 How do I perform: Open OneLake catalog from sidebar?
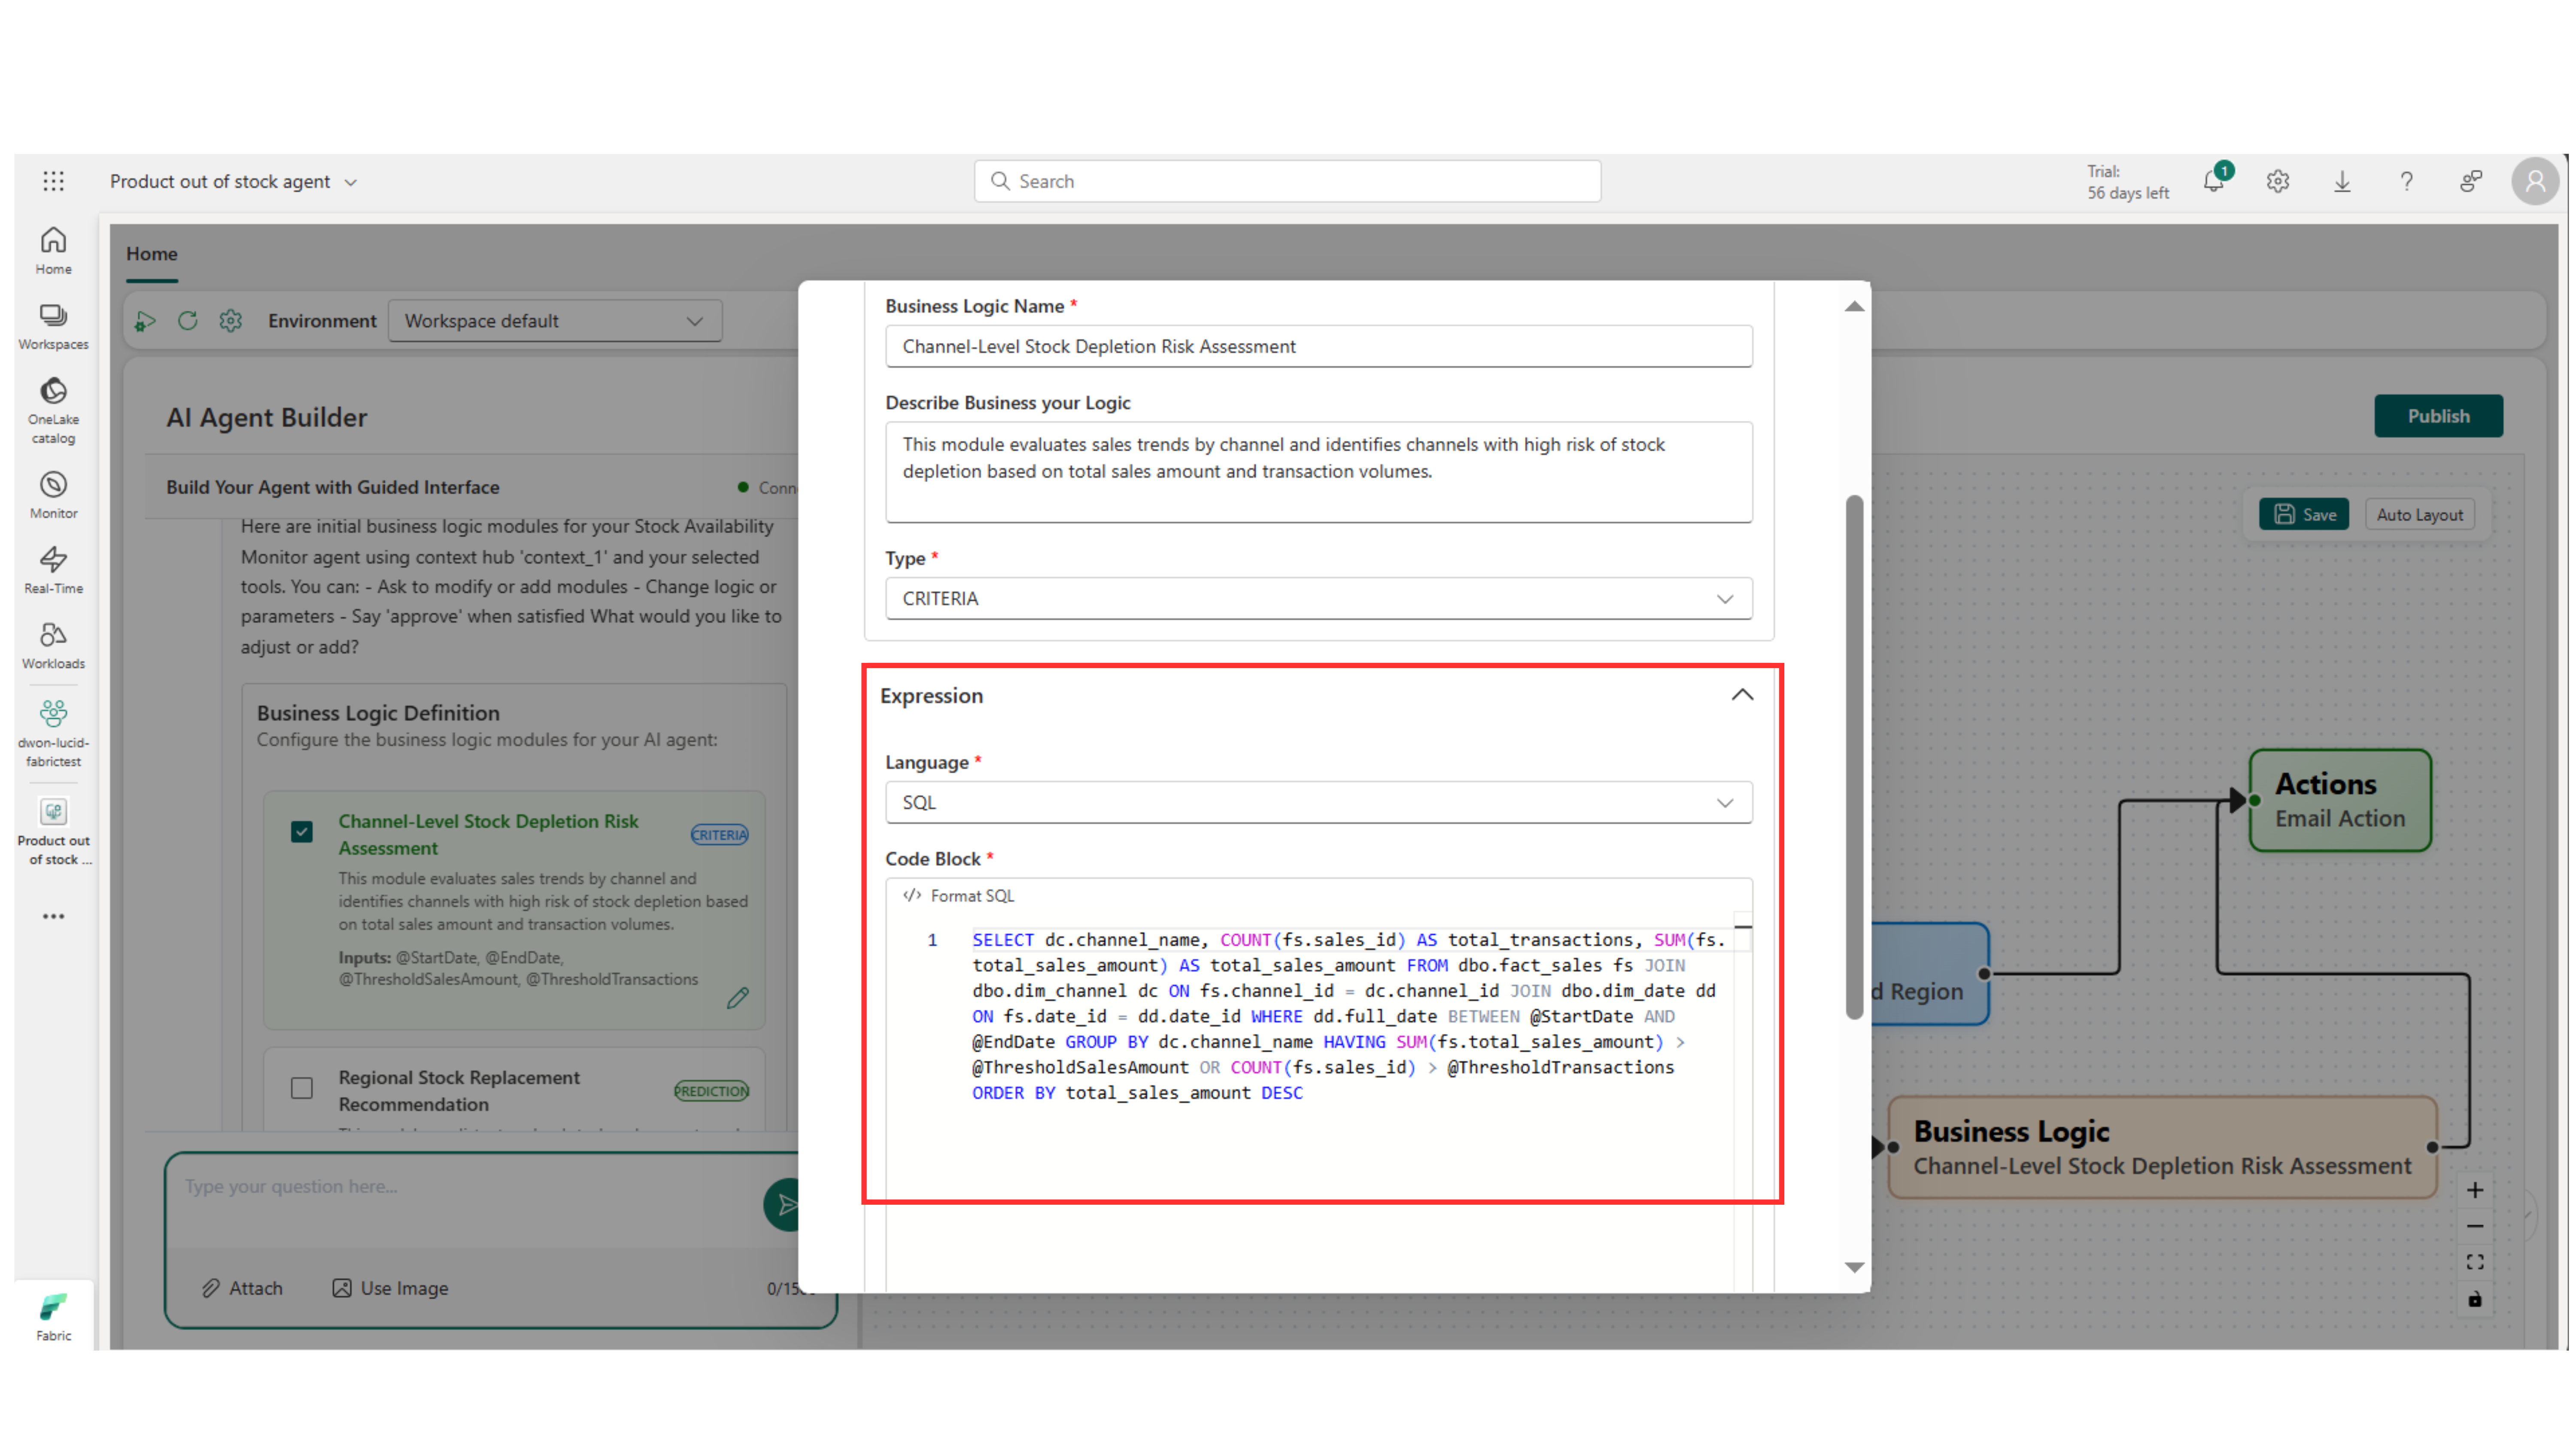coord(53,408)
